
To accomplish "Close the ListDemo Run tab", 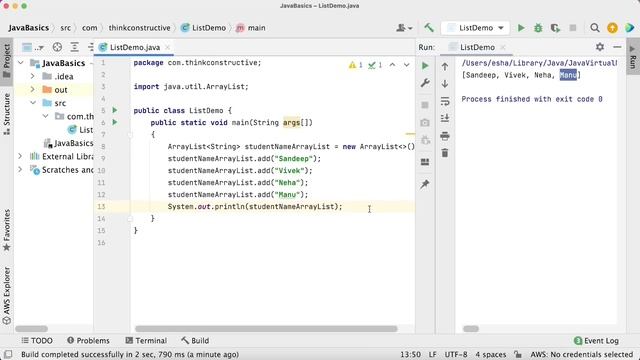I will 503,47.
